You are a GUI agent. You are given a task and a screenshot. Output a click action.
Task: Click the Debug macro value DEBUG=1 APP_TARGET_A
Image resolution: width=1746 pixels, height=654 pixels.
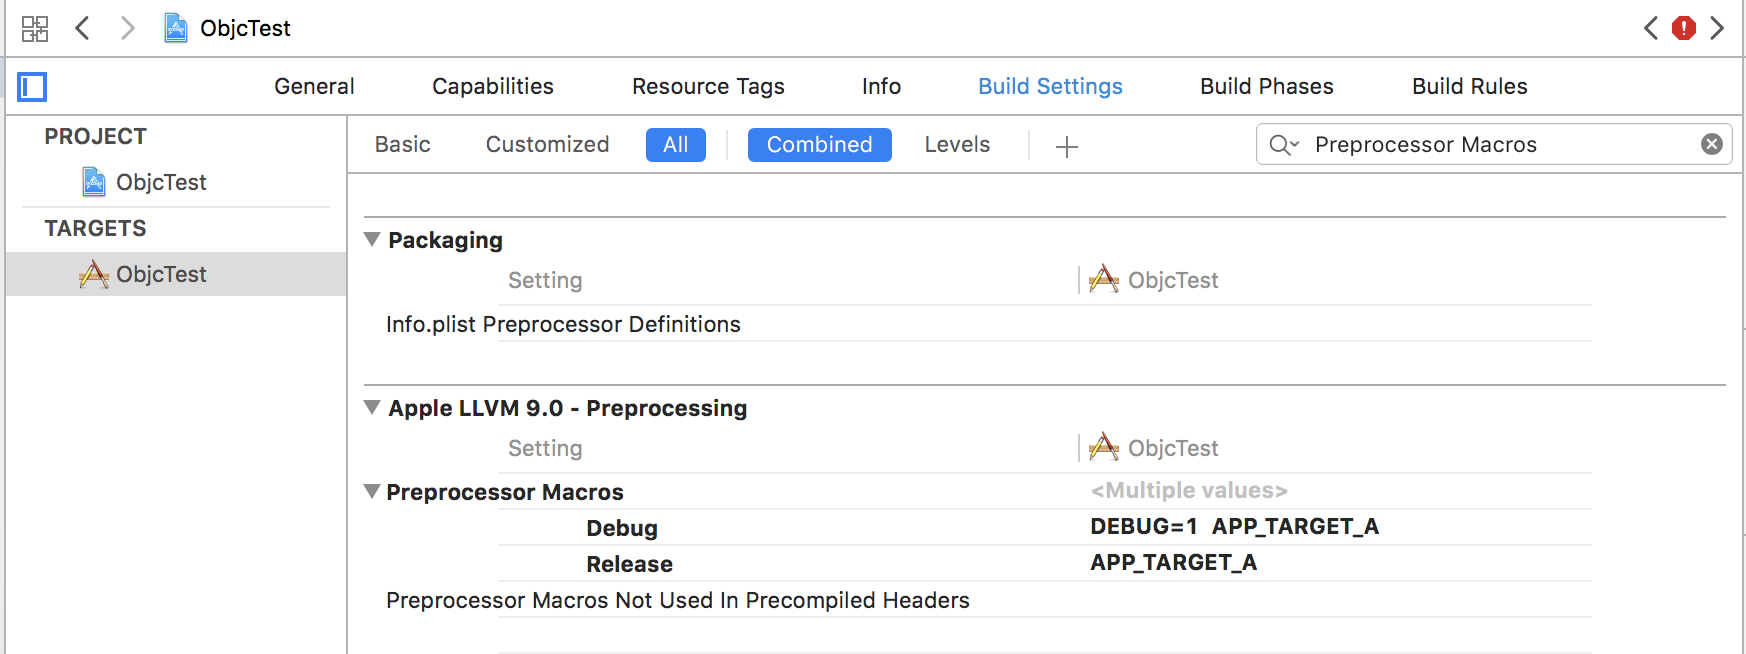pos(1234,527)
